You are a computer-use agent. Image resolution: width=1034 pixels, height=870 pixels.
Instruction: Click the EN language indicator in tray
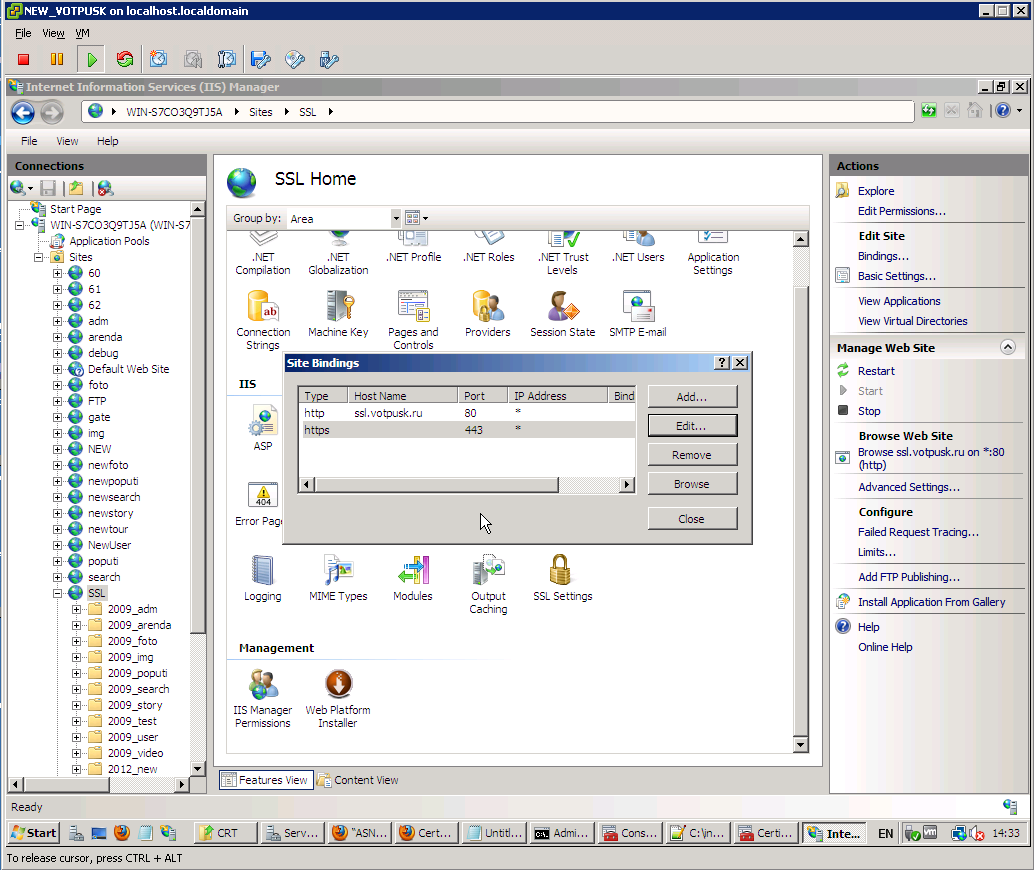pyautogui.click(x=885, y=834)
